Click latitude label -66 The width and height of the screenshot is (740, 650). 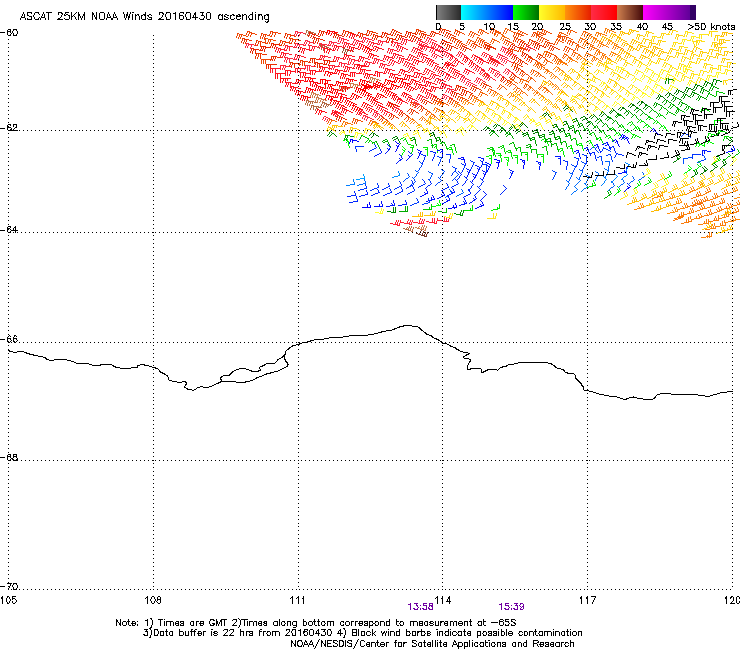[x=9, y=340]
